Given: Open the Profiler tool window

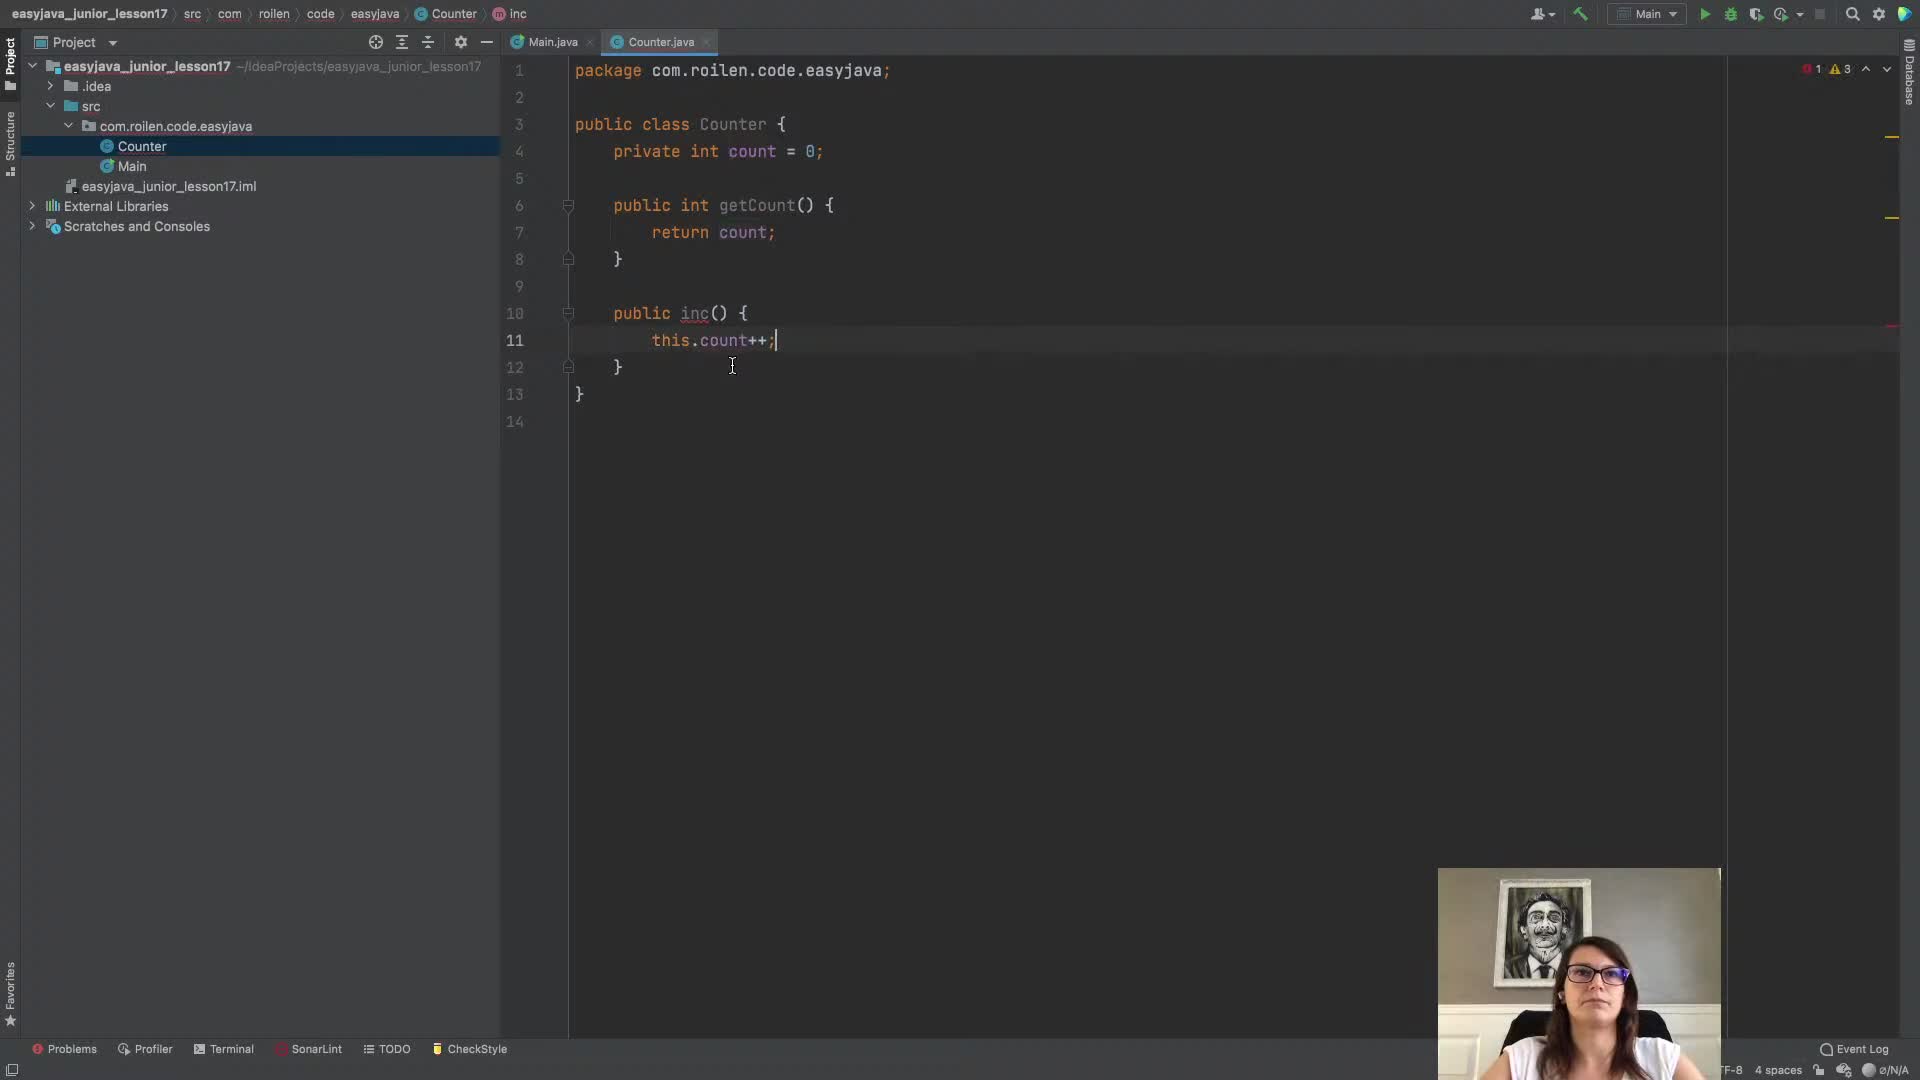Looking at the screenshot, I should 145,1049.
